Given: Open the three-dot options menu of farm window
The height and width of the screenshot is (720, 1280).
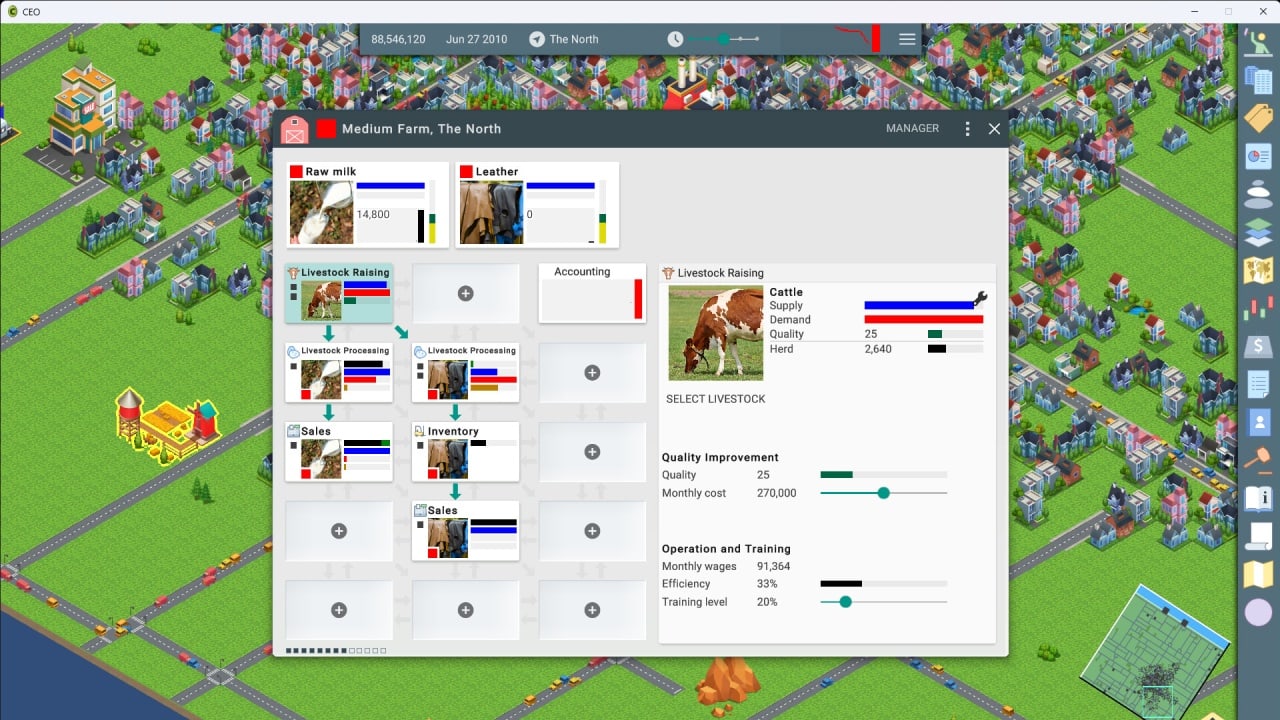Looking at the screenshot, I should (967, 129).
